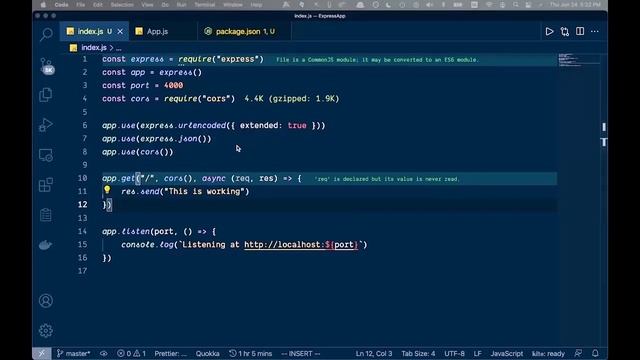Change language mode JavaScript

pos(507,353)
